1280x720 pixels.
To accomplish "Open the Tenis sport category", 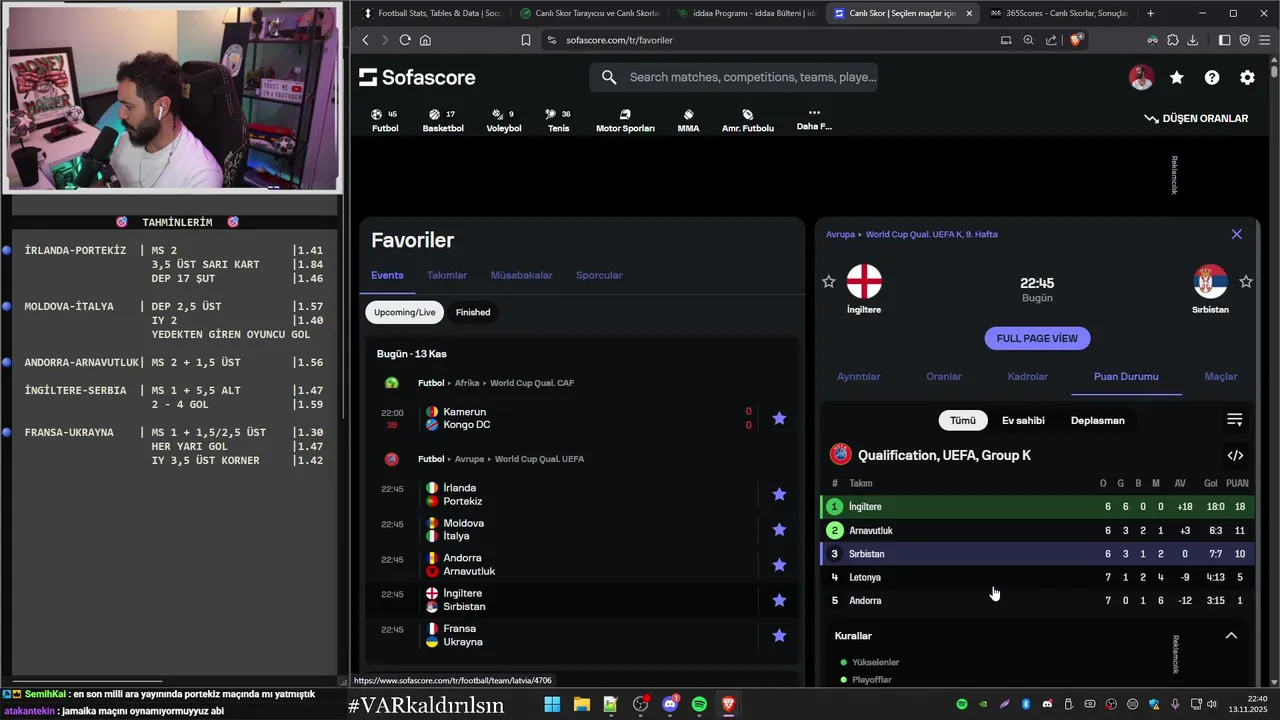I will (x=558, y=121).
